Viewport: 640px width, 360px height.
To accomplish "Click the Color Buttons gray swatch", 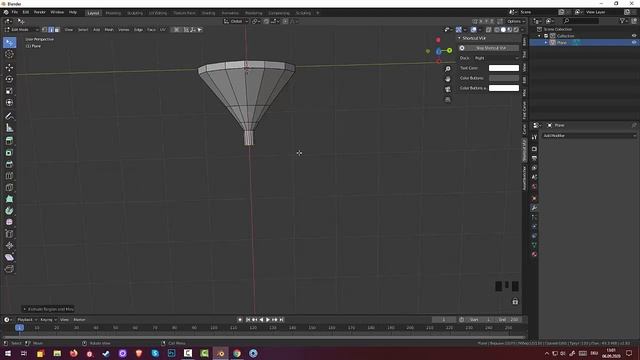I will [504, 78].
